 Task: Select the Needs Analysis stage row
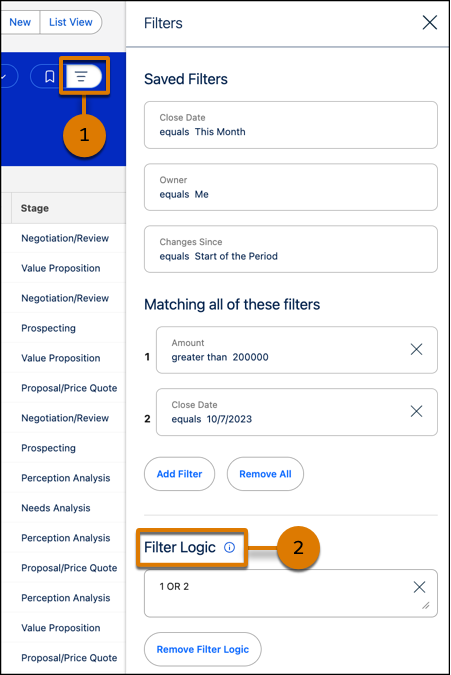click(x=56, y=508)
